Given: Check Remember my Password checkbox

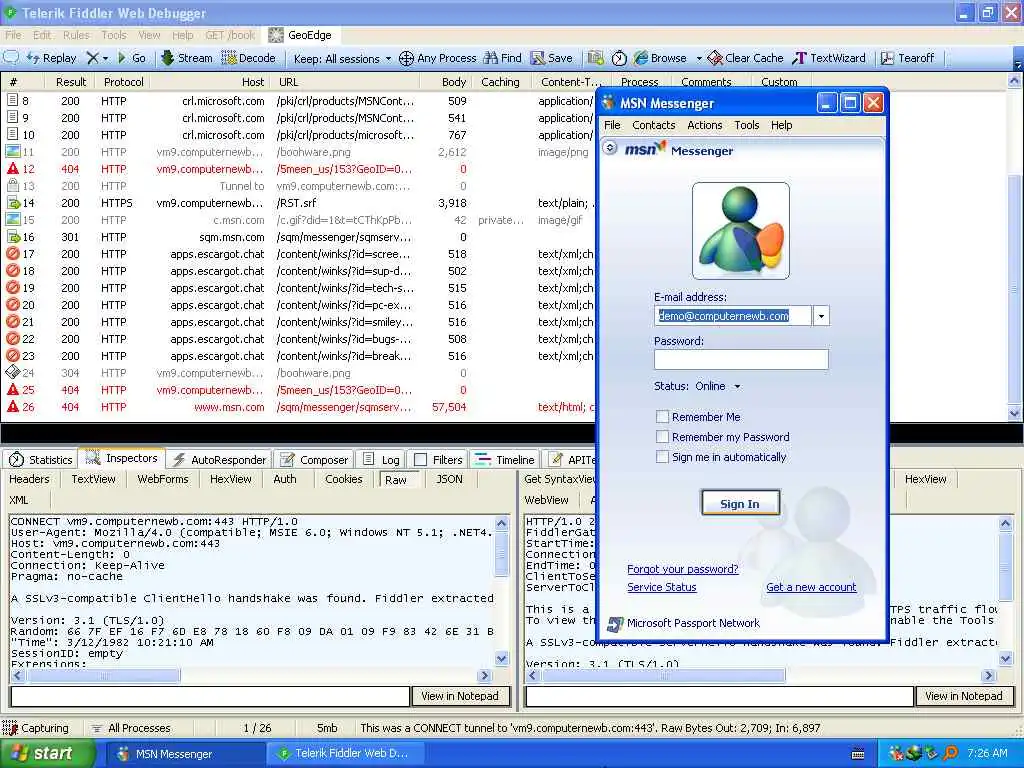Looking at the screenshot, I should [x=662, y=437].
